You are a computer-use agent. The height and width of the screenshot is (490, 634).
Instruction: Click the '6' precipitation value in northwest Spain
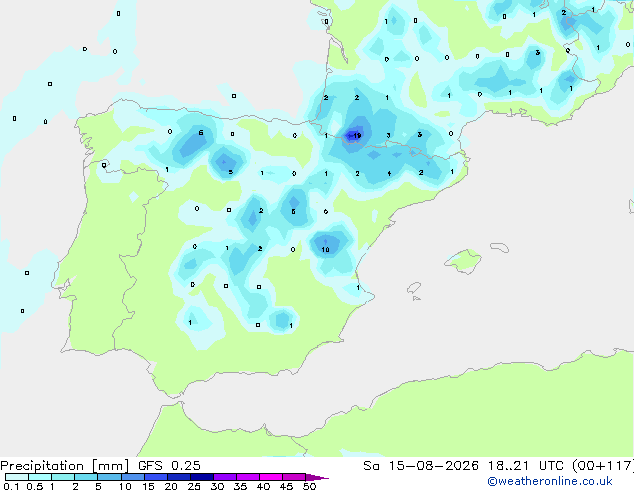pyautogui.click(x=201, y=133)
